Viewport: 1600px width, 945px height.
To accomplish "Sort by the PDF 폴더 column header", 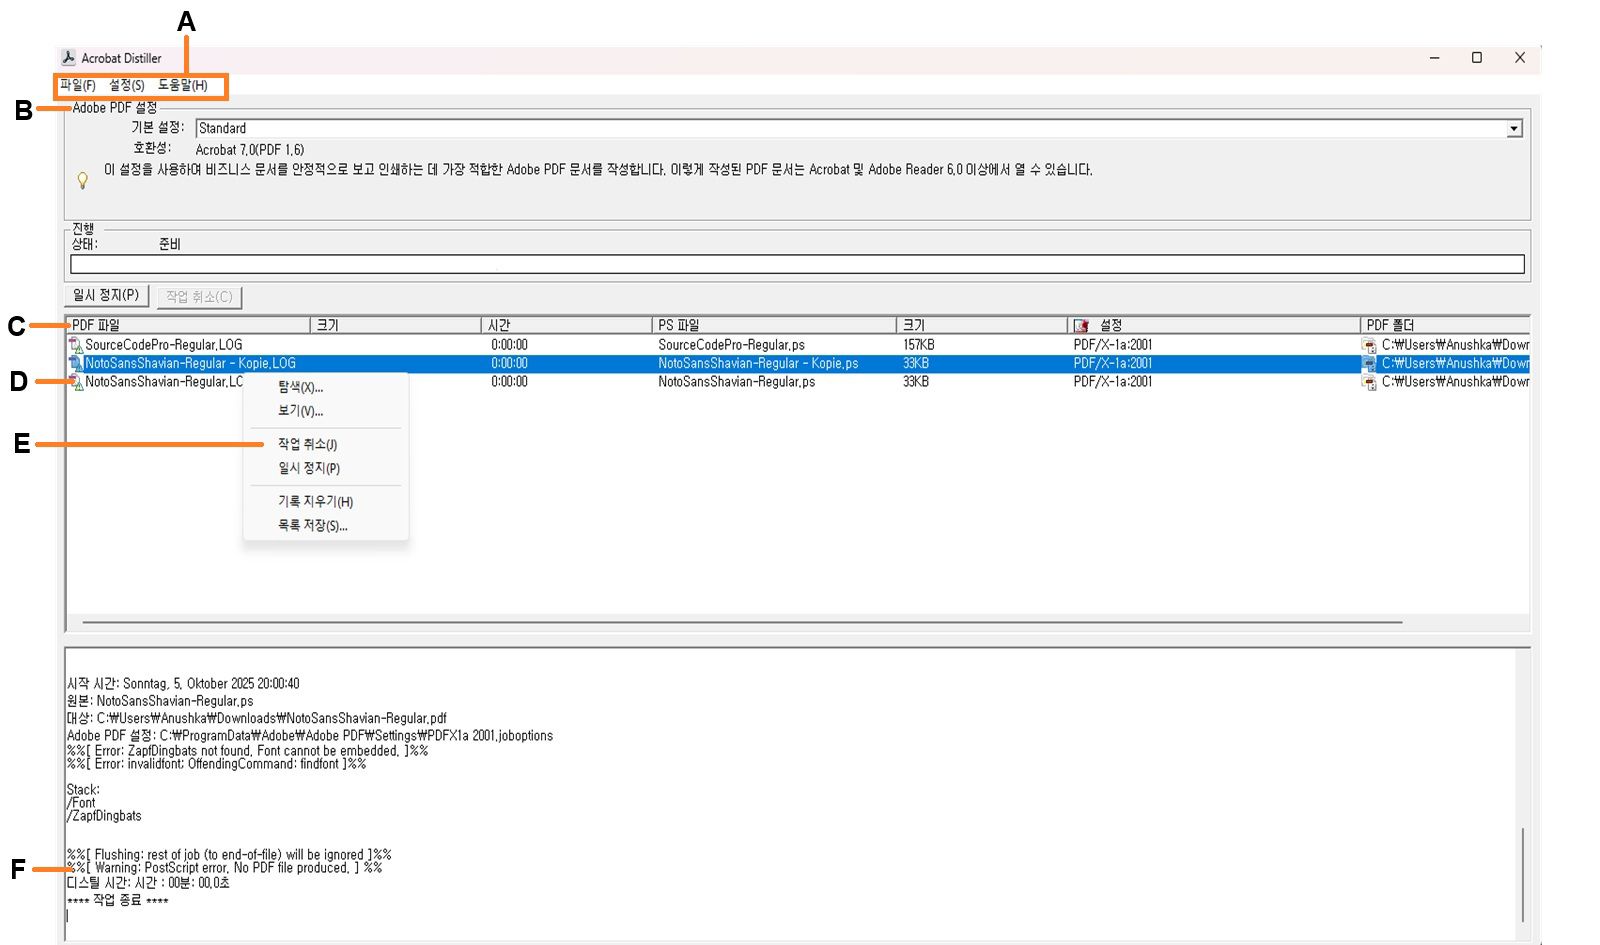I will tap(1445, 326).
